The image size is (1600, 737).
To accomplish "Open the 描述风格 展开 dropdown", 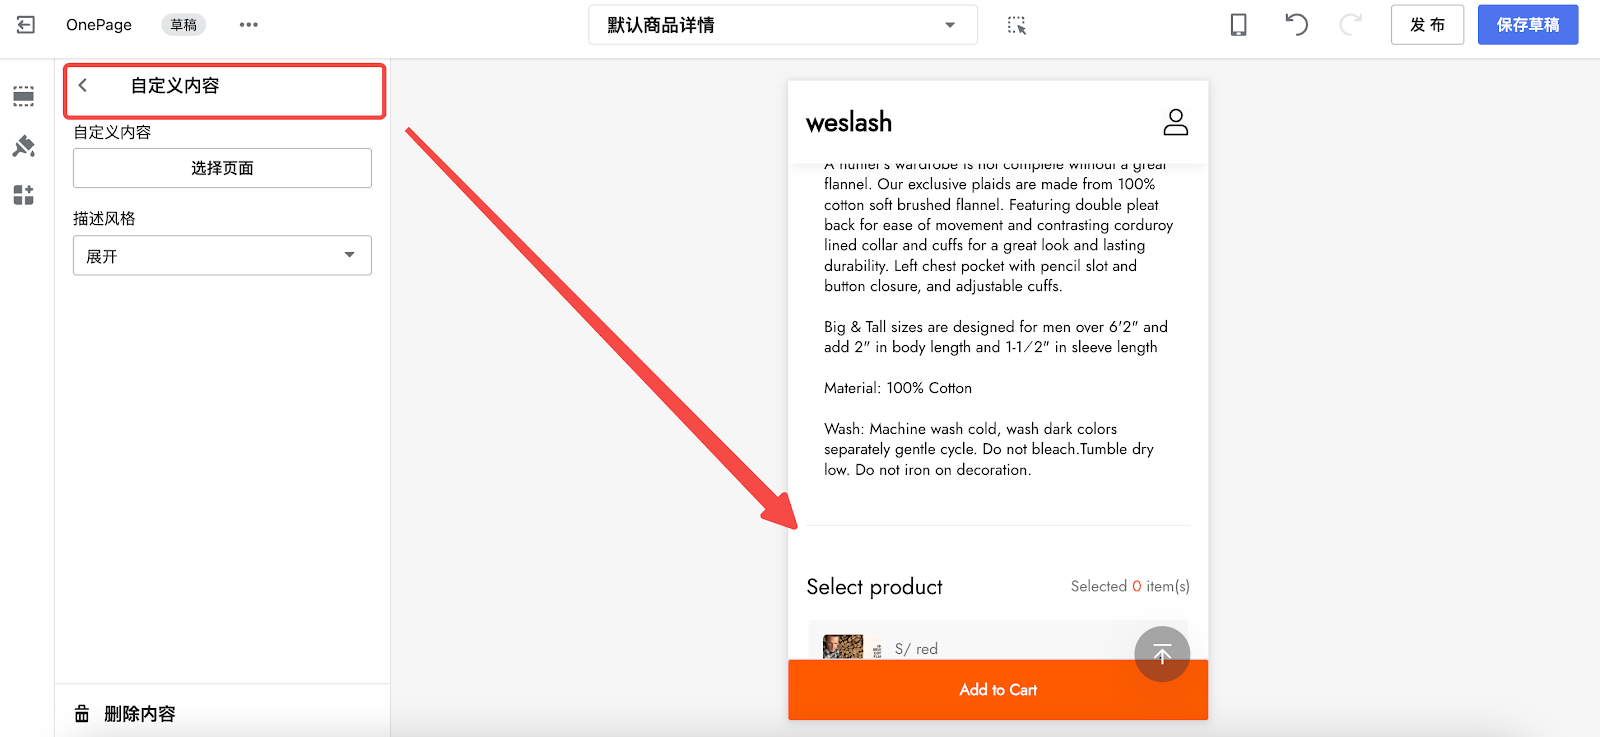I will (222, 256).
